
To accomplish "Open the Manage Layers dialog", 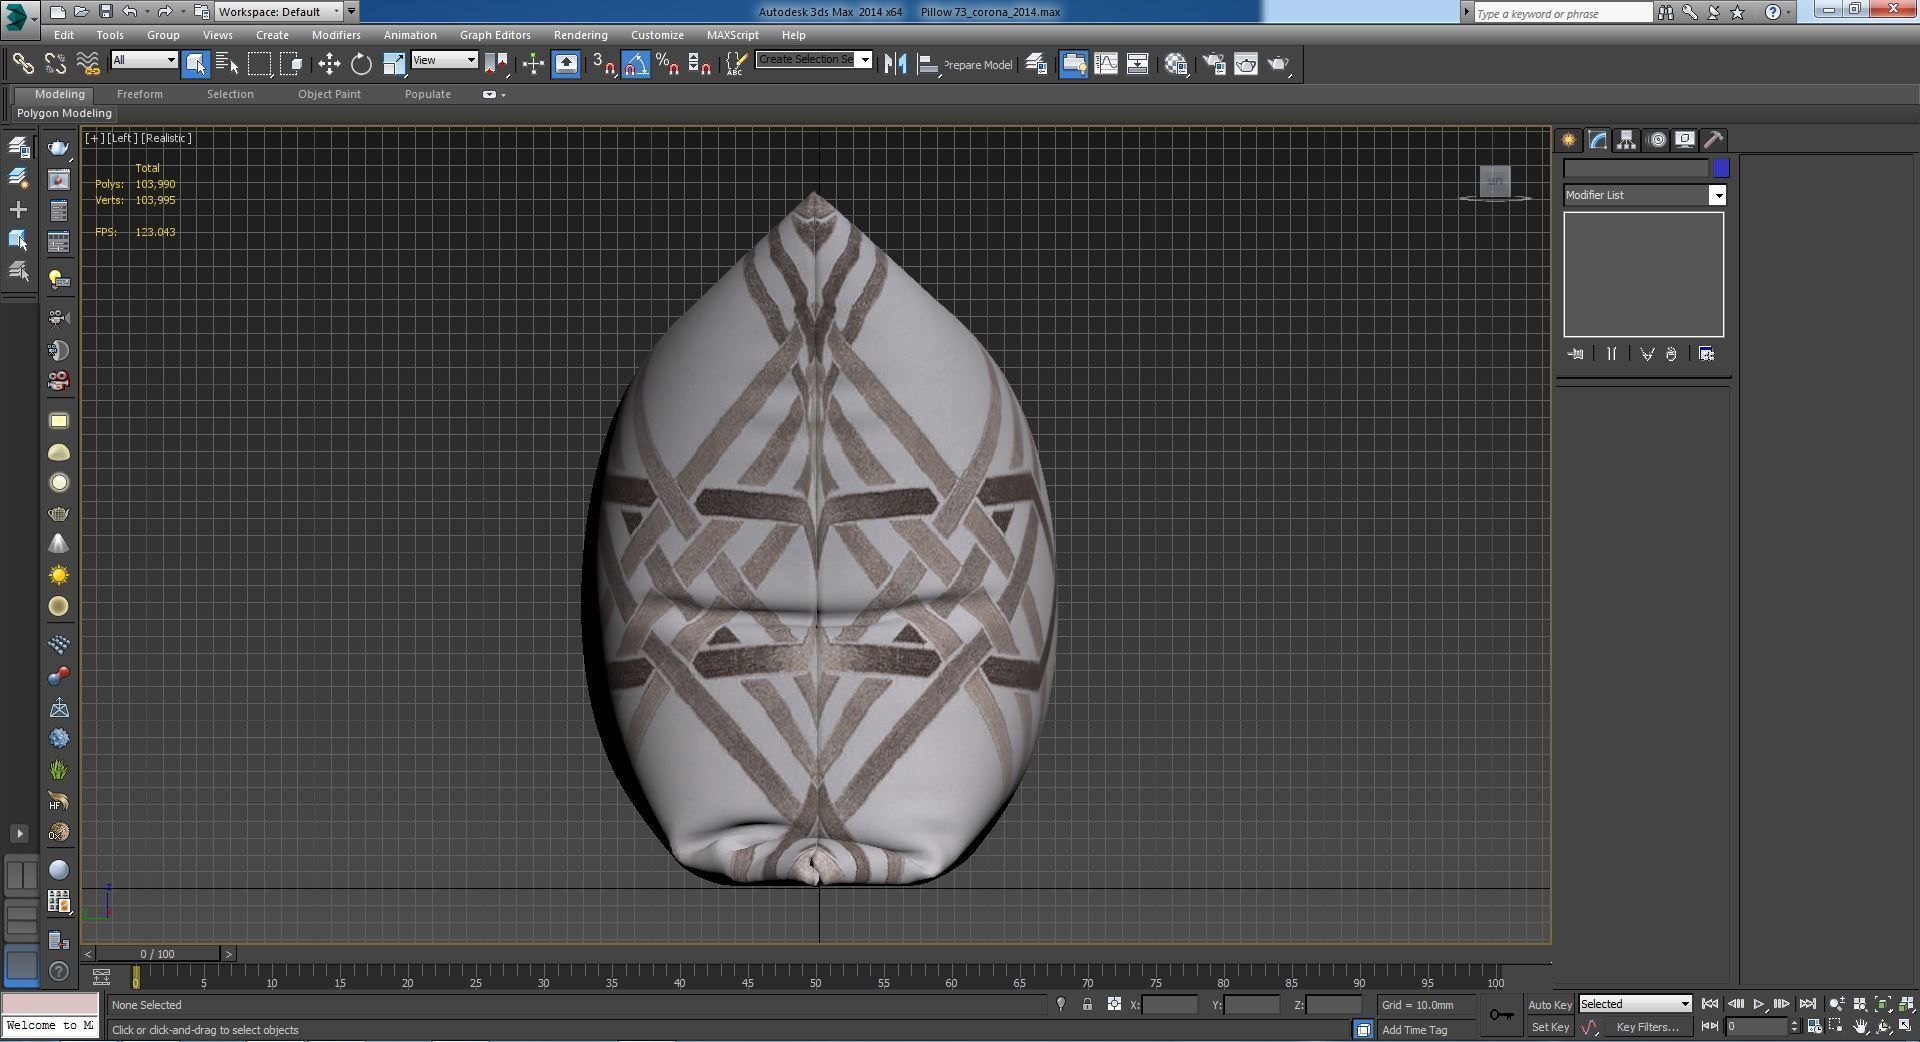I will click(1036, 64).
